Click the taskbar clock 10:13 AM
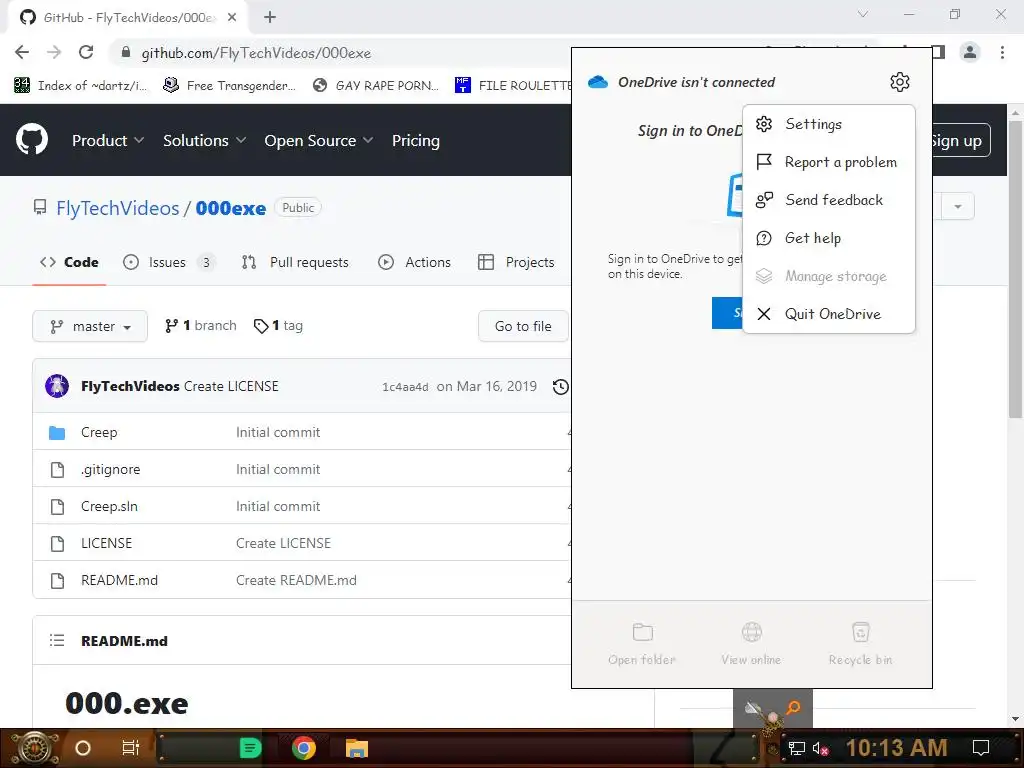This screenshot has width=1024, height=768. pyautogui.click(x=897, y=748)
